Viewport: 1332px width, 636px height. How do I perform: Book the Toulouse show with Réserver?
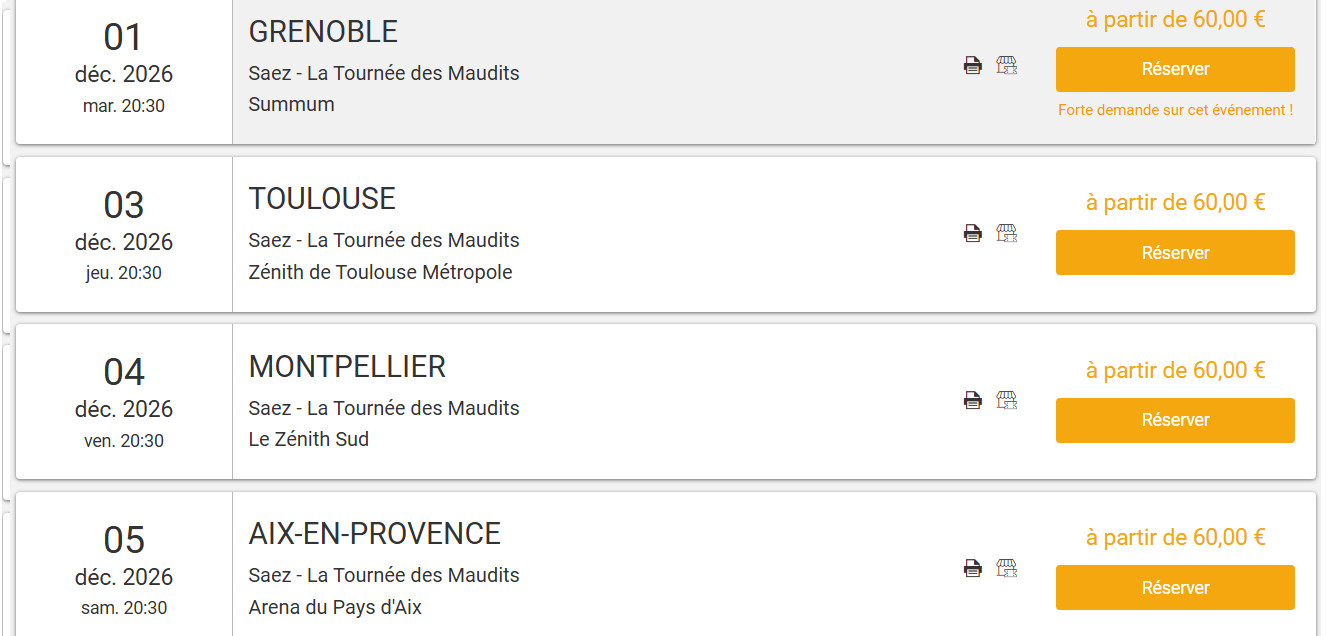coord(1175,253)
